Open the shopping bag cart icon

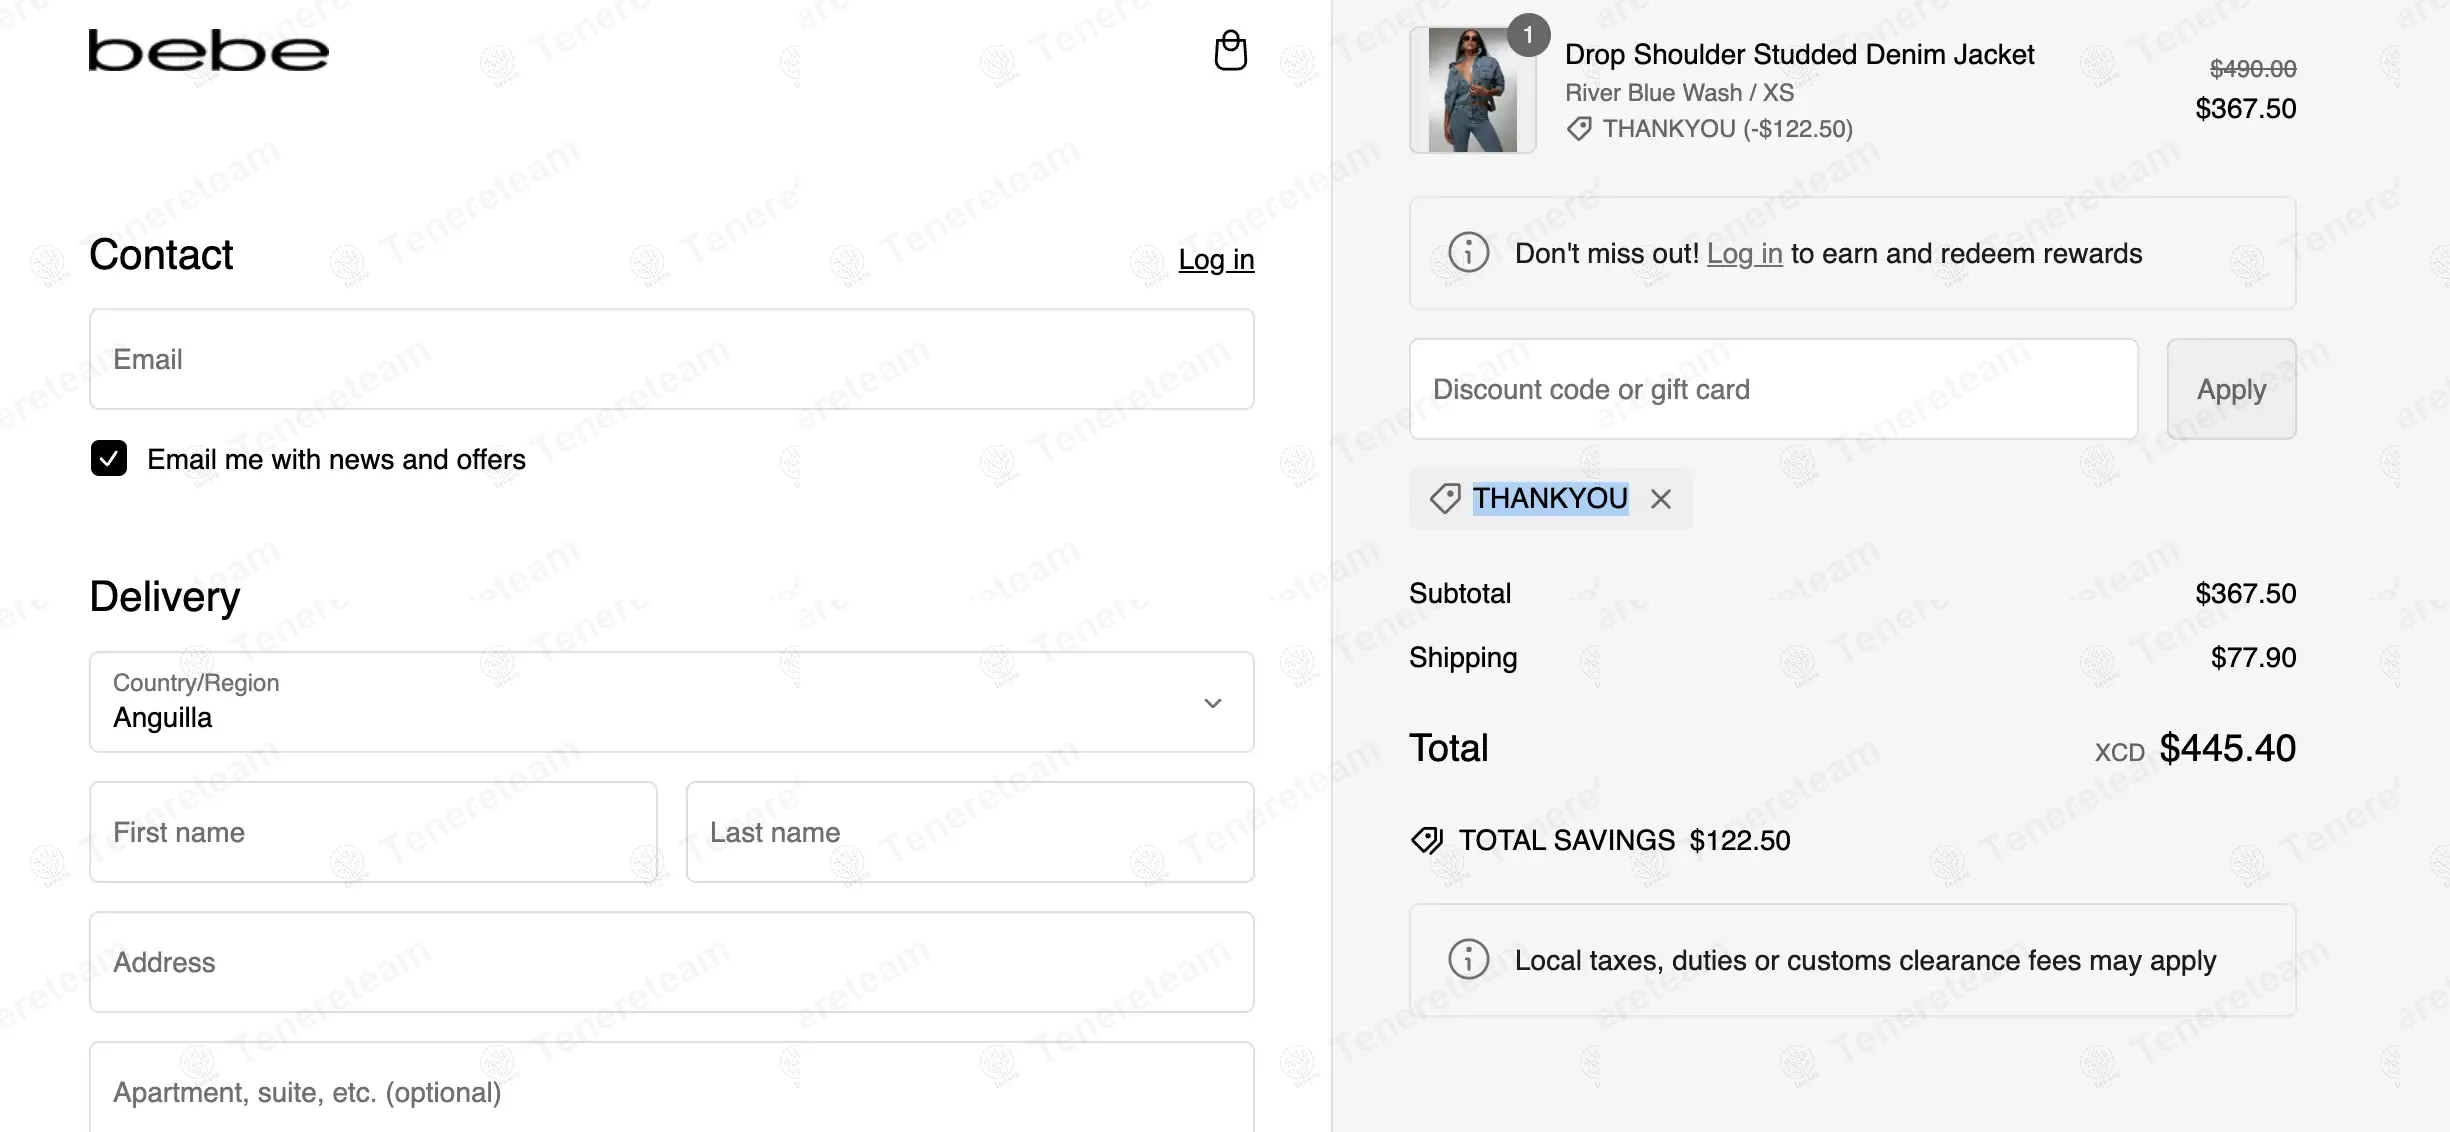click(x=1230, y=51)
